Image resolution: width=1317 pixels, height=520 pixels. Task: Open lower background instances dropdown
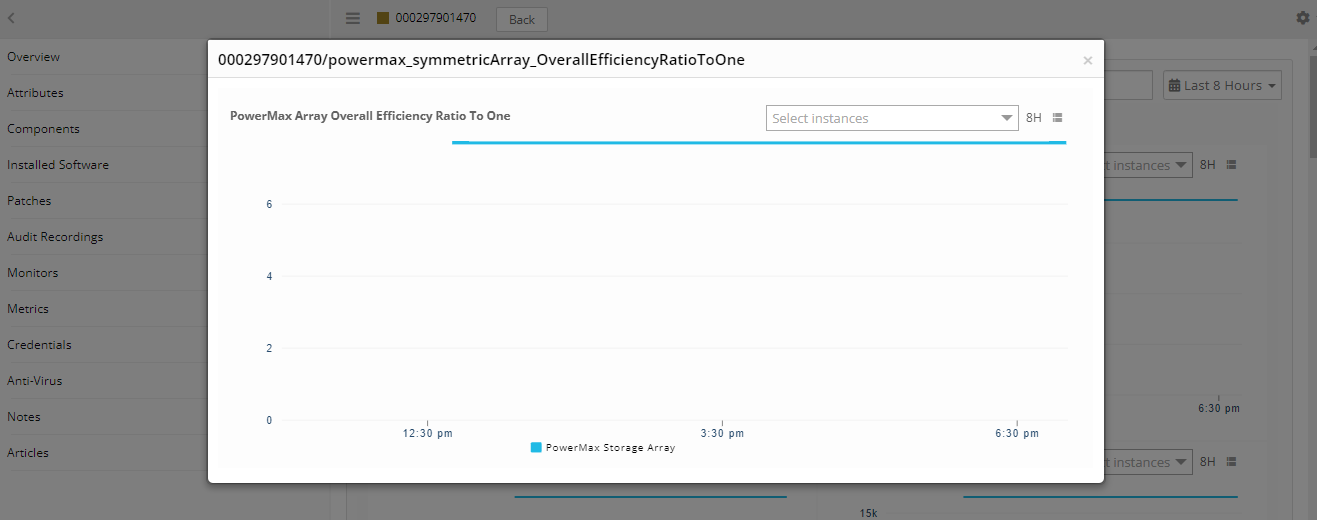(x=1148, y=462)
